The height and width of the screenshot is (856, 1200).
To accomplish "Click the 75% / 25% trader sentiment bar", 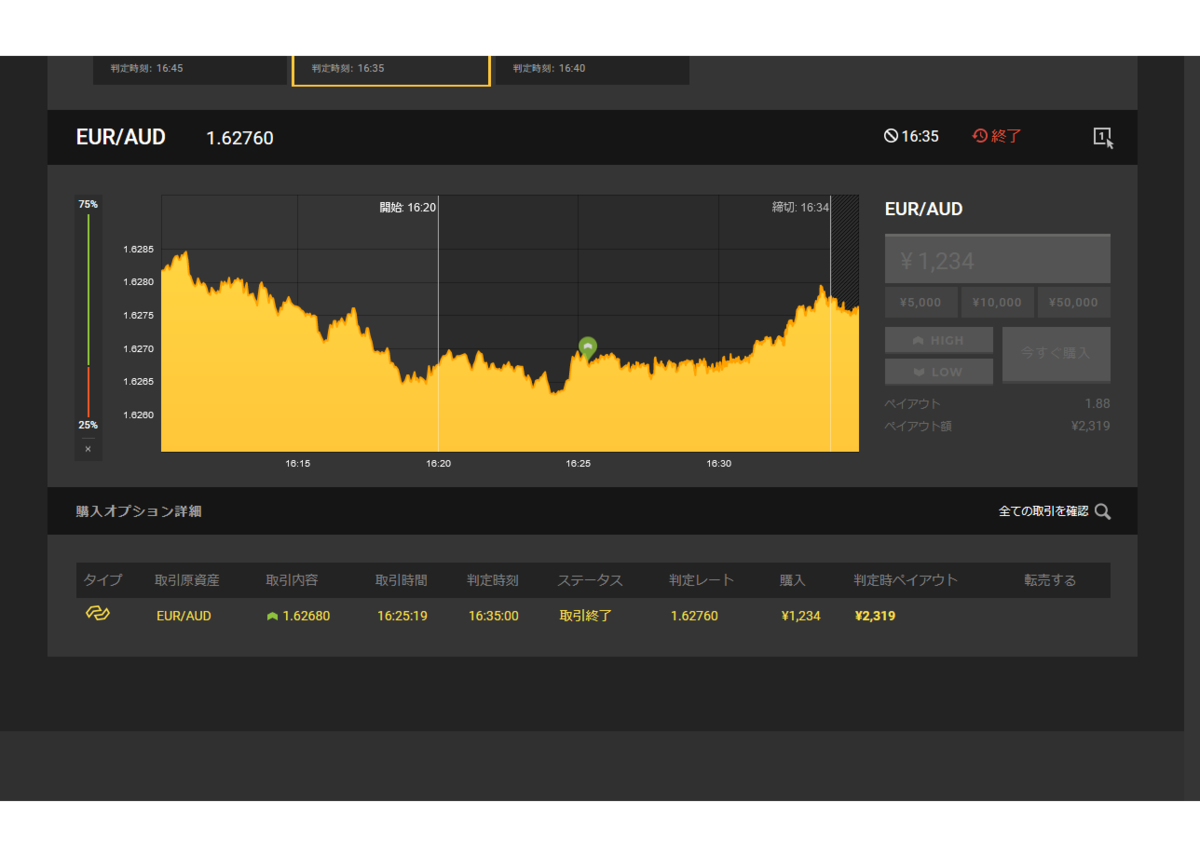I will (x=88, y=315).
